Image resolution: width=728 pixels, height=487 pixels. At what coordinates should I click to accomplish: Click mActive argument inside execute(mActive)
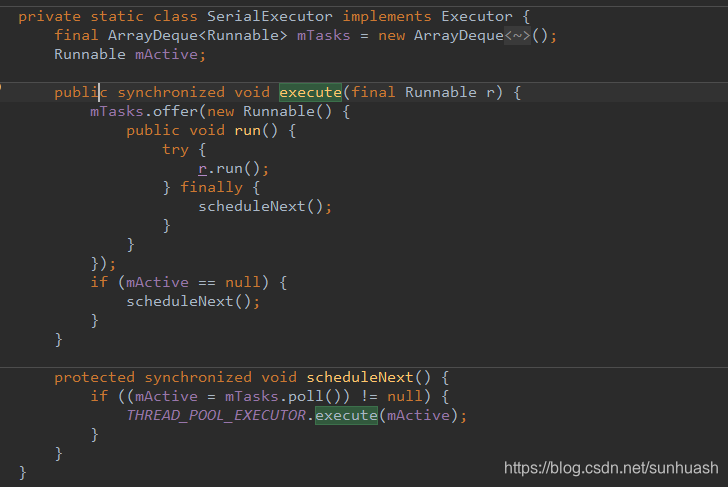point(419,415)
